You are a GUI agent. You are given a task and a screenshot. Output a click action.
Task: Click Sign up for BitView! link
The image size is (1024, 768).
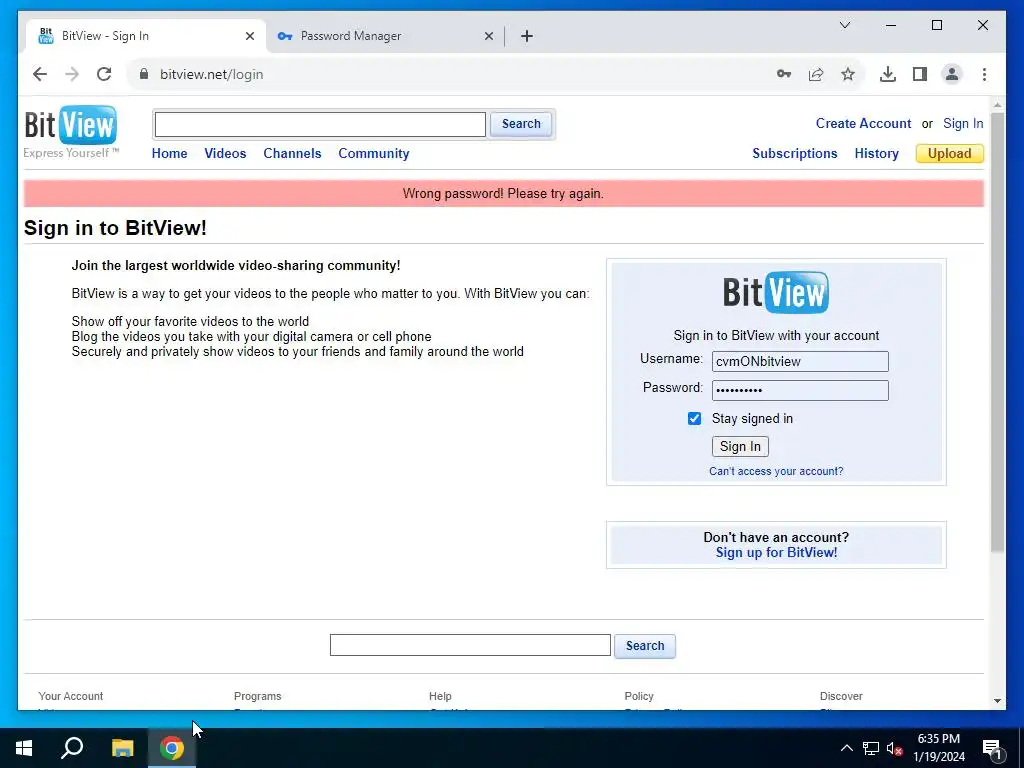tap(776, 553)
